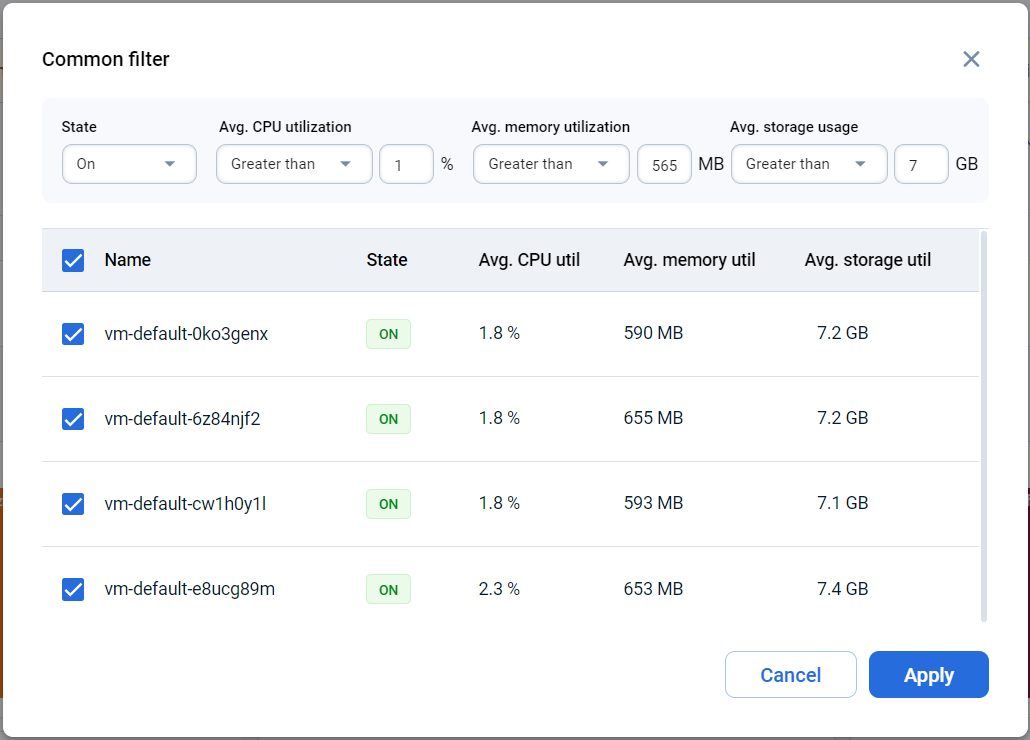Open memory utilization Greater than dropdown
The height and width of the screenshot is (740, 1030).
pos(551,164)
